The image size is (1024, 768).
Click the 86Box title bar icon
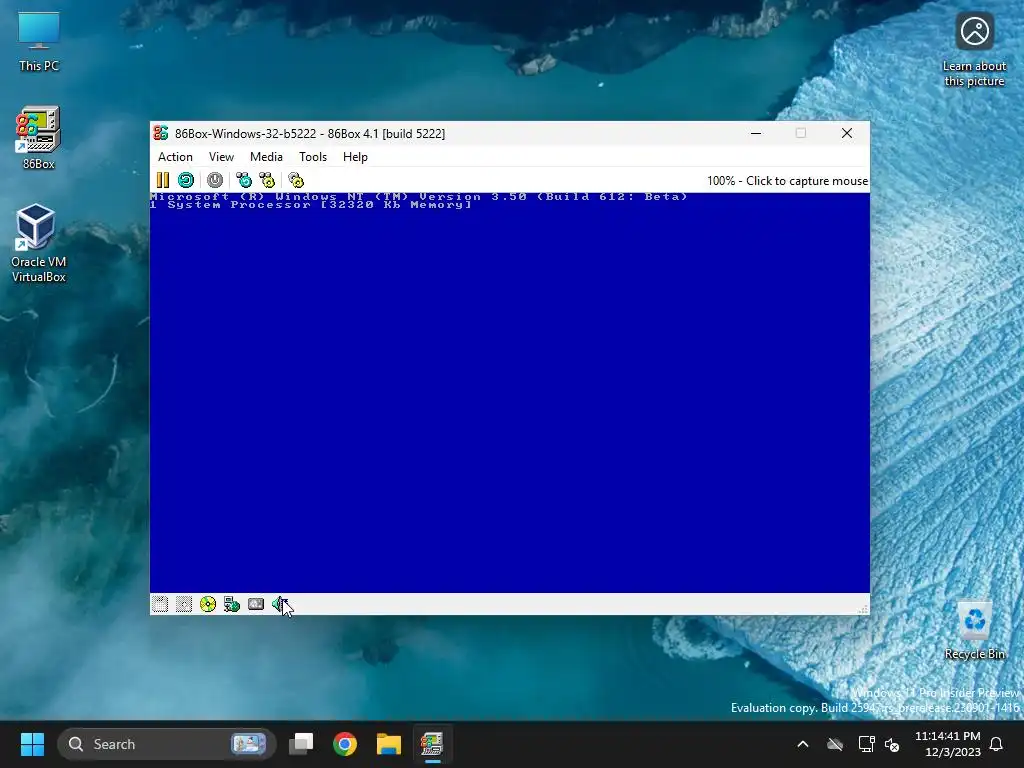coord(161,133)
